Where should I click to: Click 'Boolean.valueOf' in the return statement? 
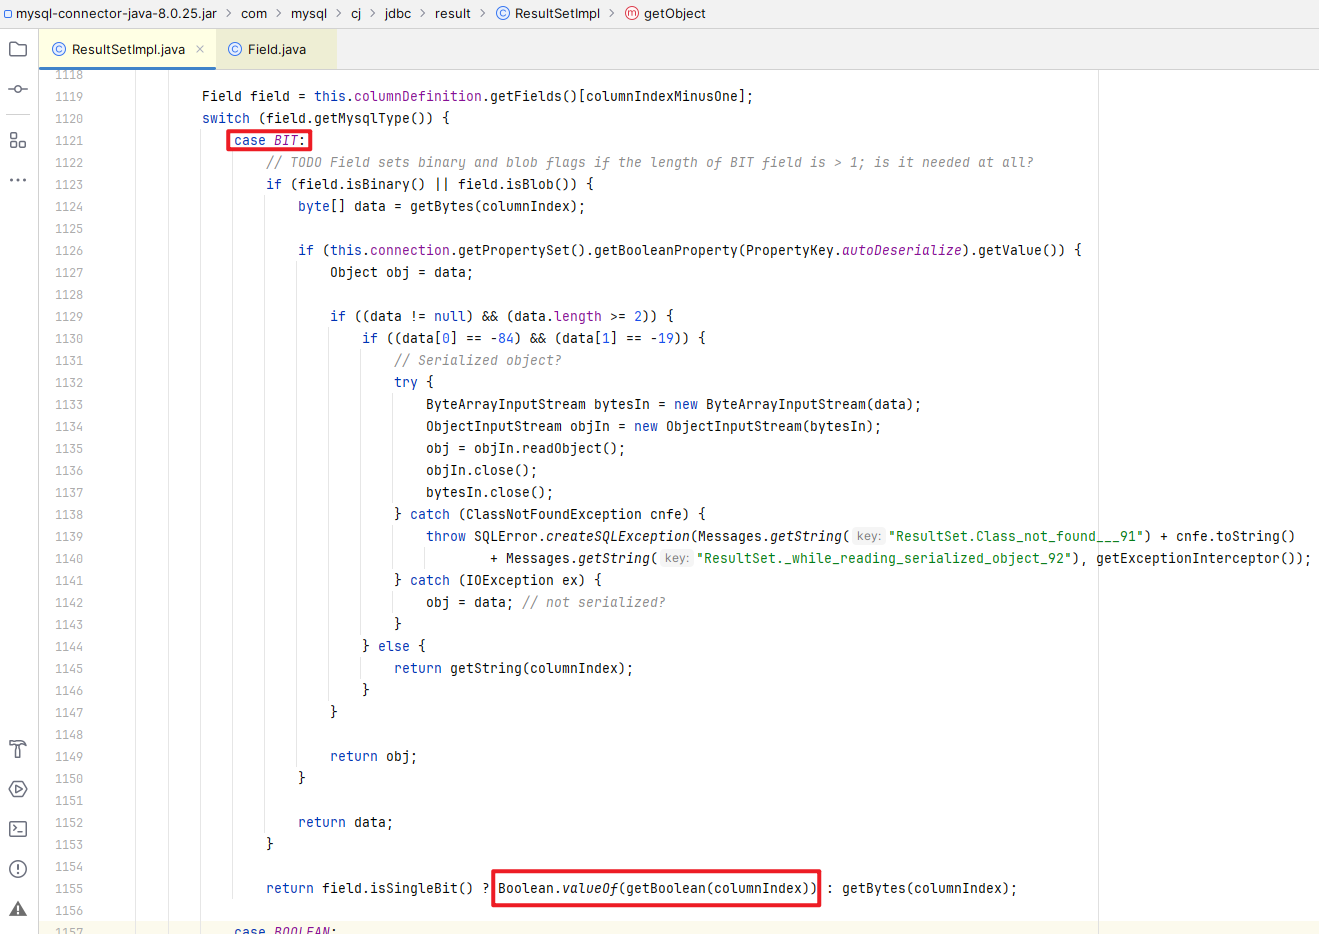tap(558, 889)
